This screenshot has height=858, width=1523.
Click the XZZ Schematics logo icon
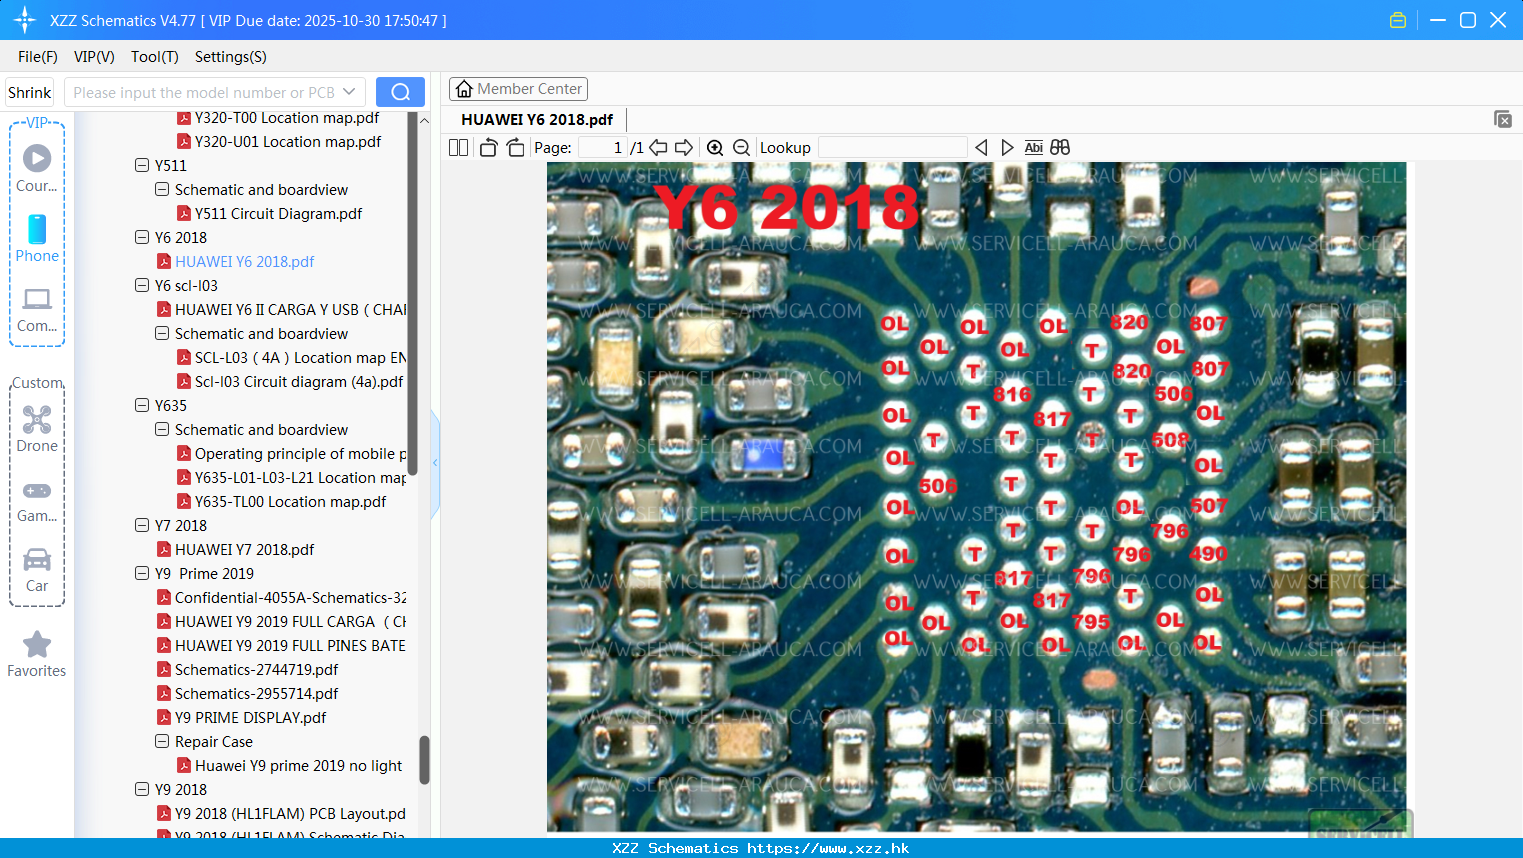(x=25, y=20)
